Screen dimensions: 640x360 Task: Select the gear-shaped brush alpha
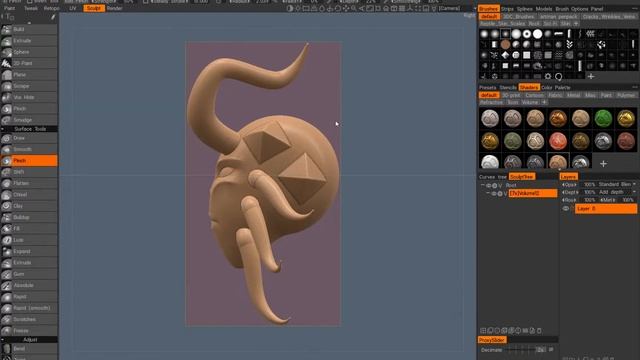548,76
